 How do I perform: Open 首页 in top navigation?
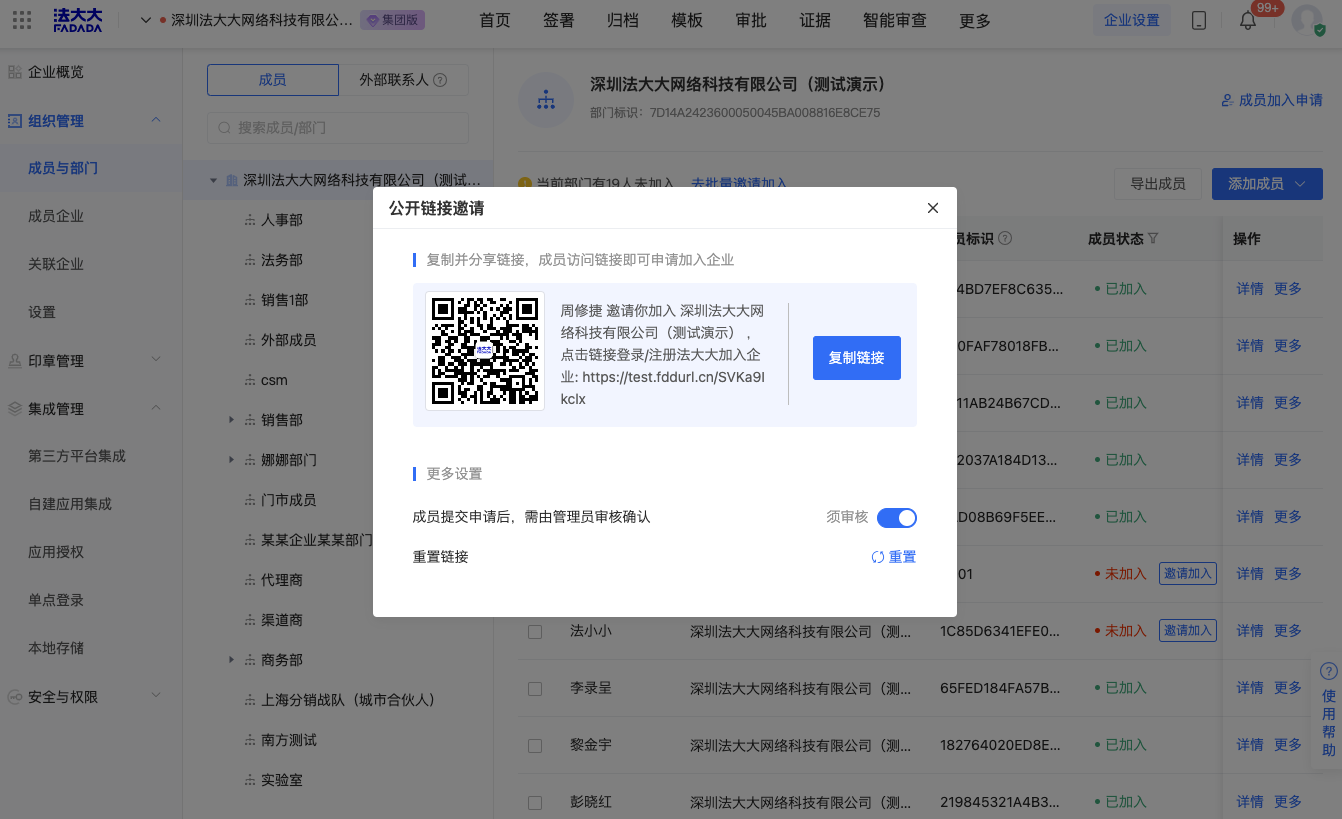495,20
